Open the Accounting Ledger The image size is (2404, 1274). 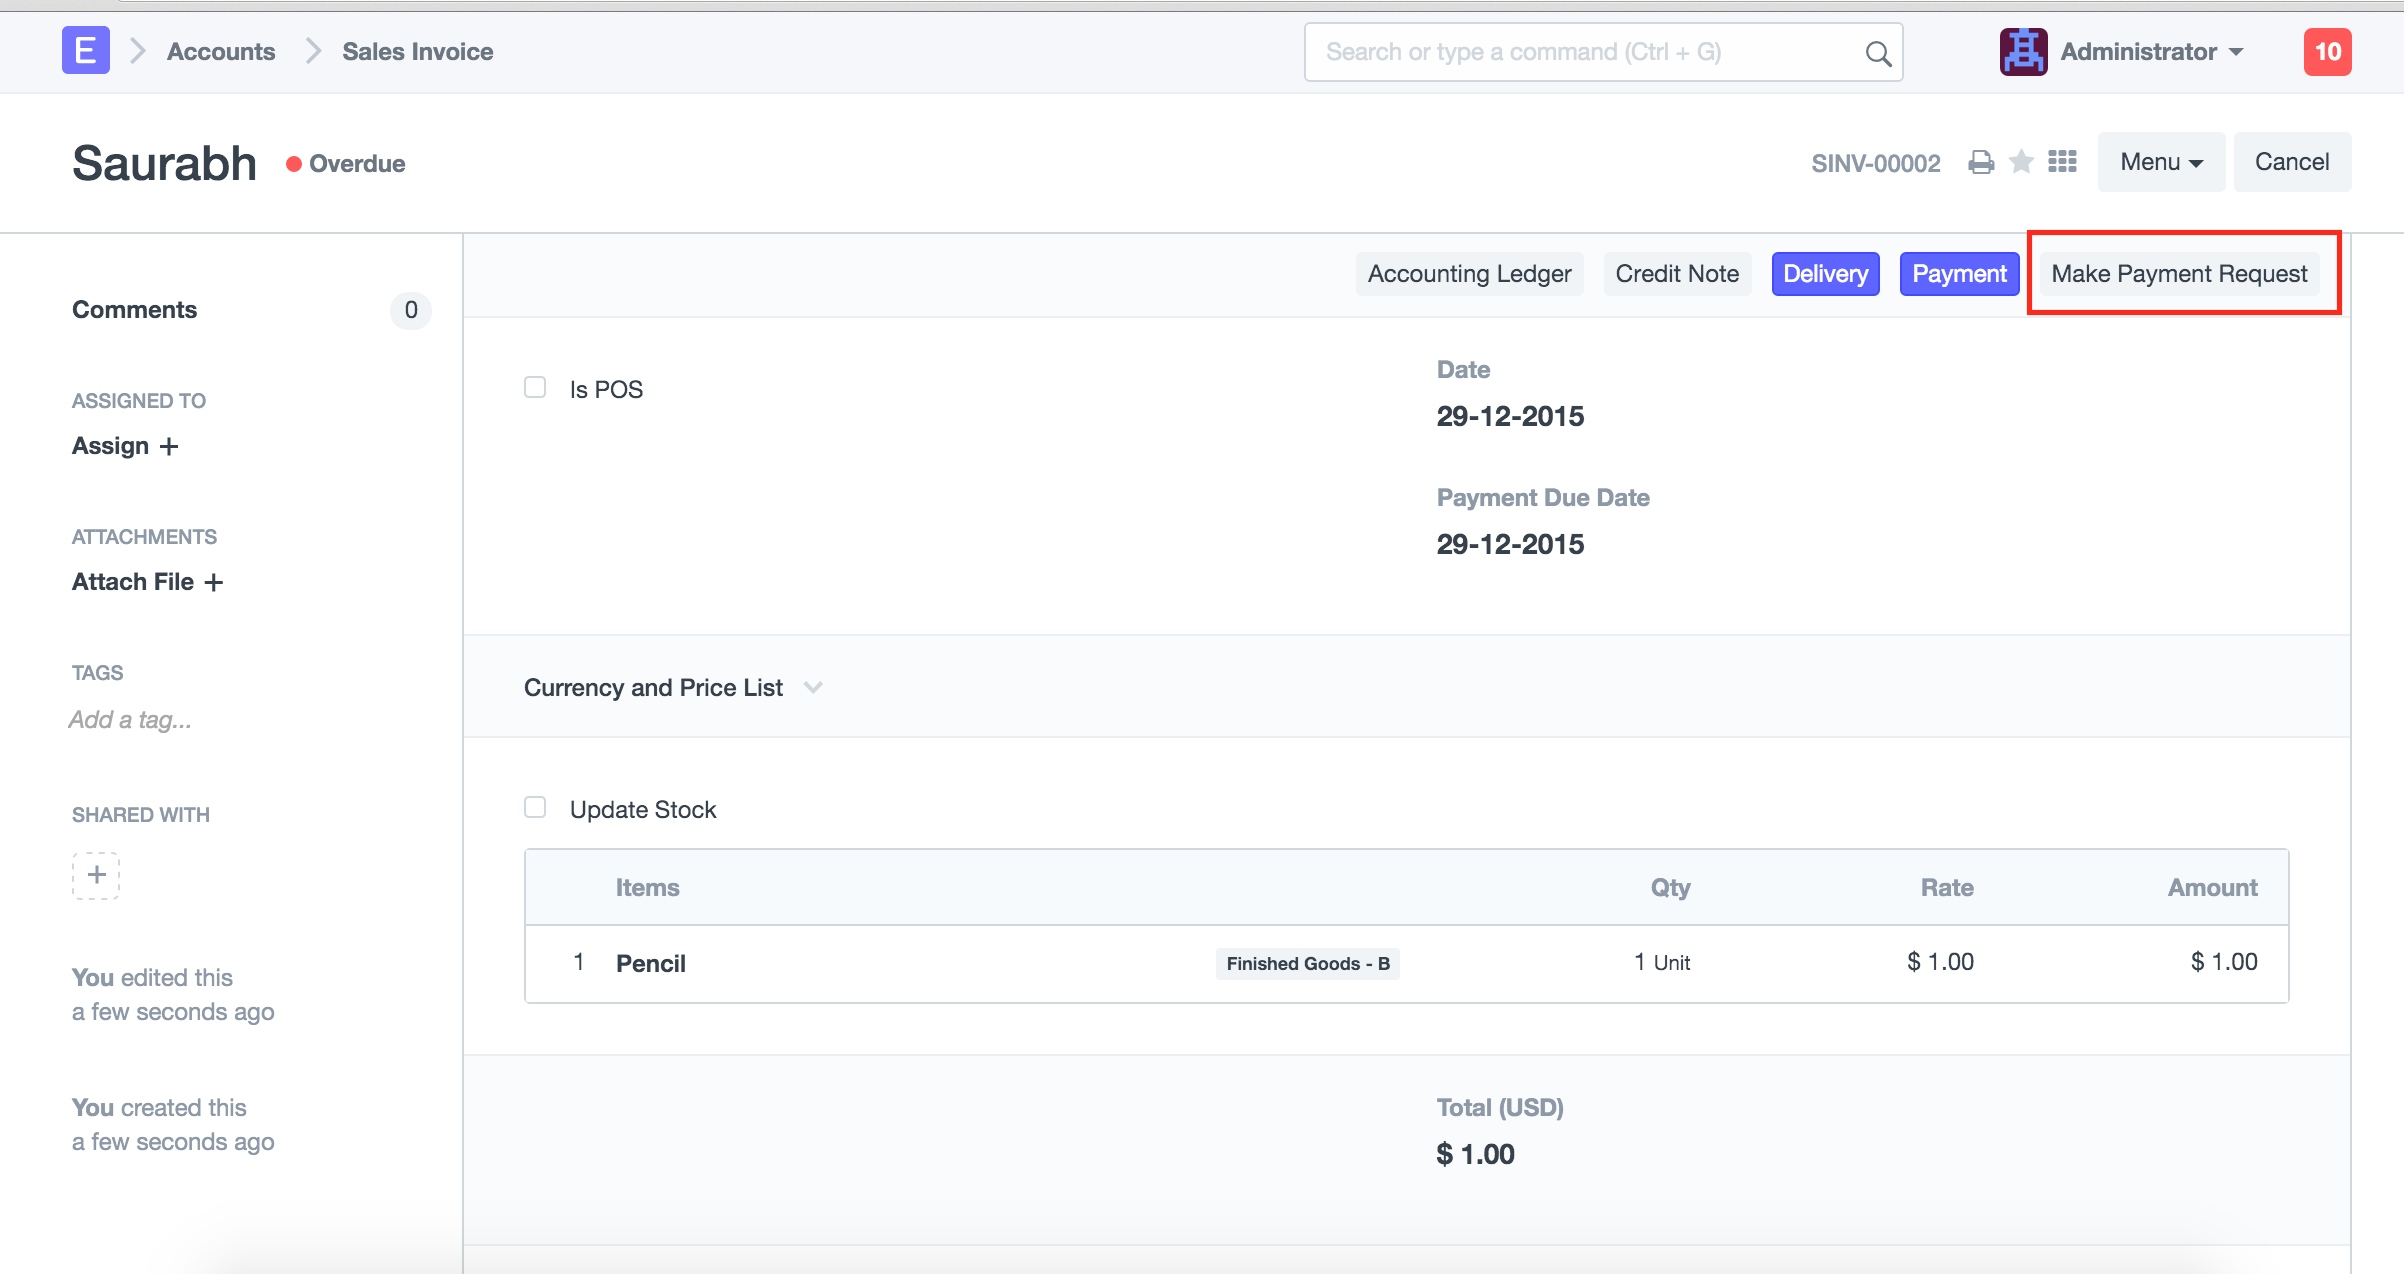coord(1469,274)
